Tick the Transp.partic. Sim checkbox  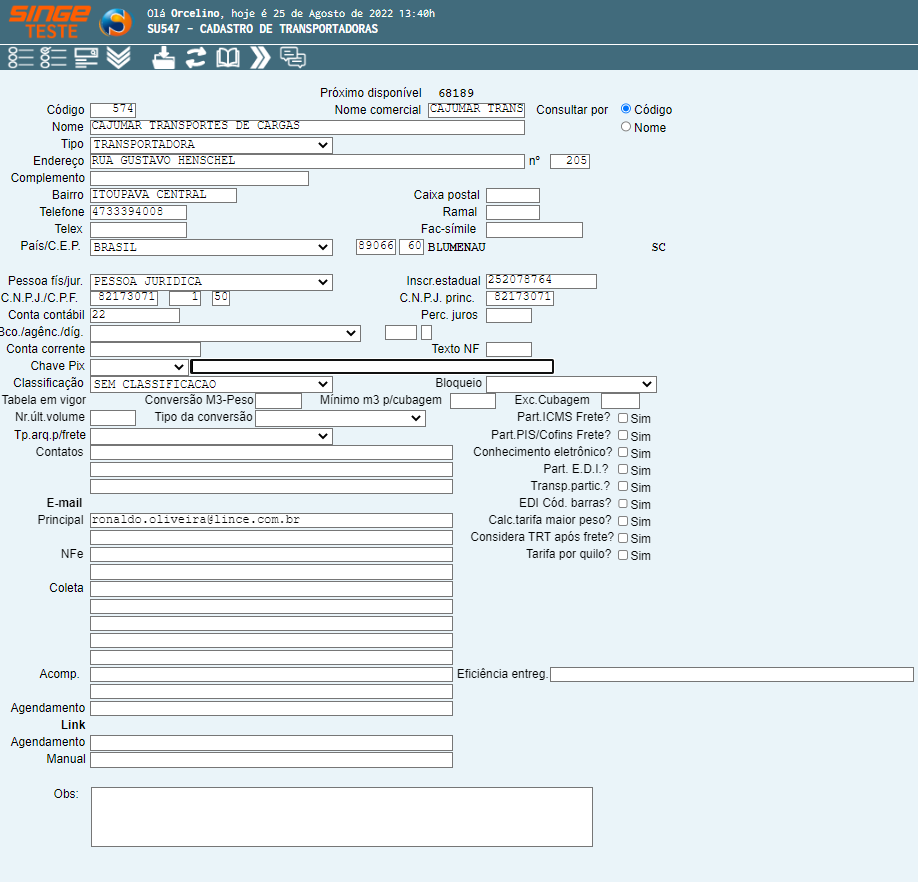[x=623, y=486]
